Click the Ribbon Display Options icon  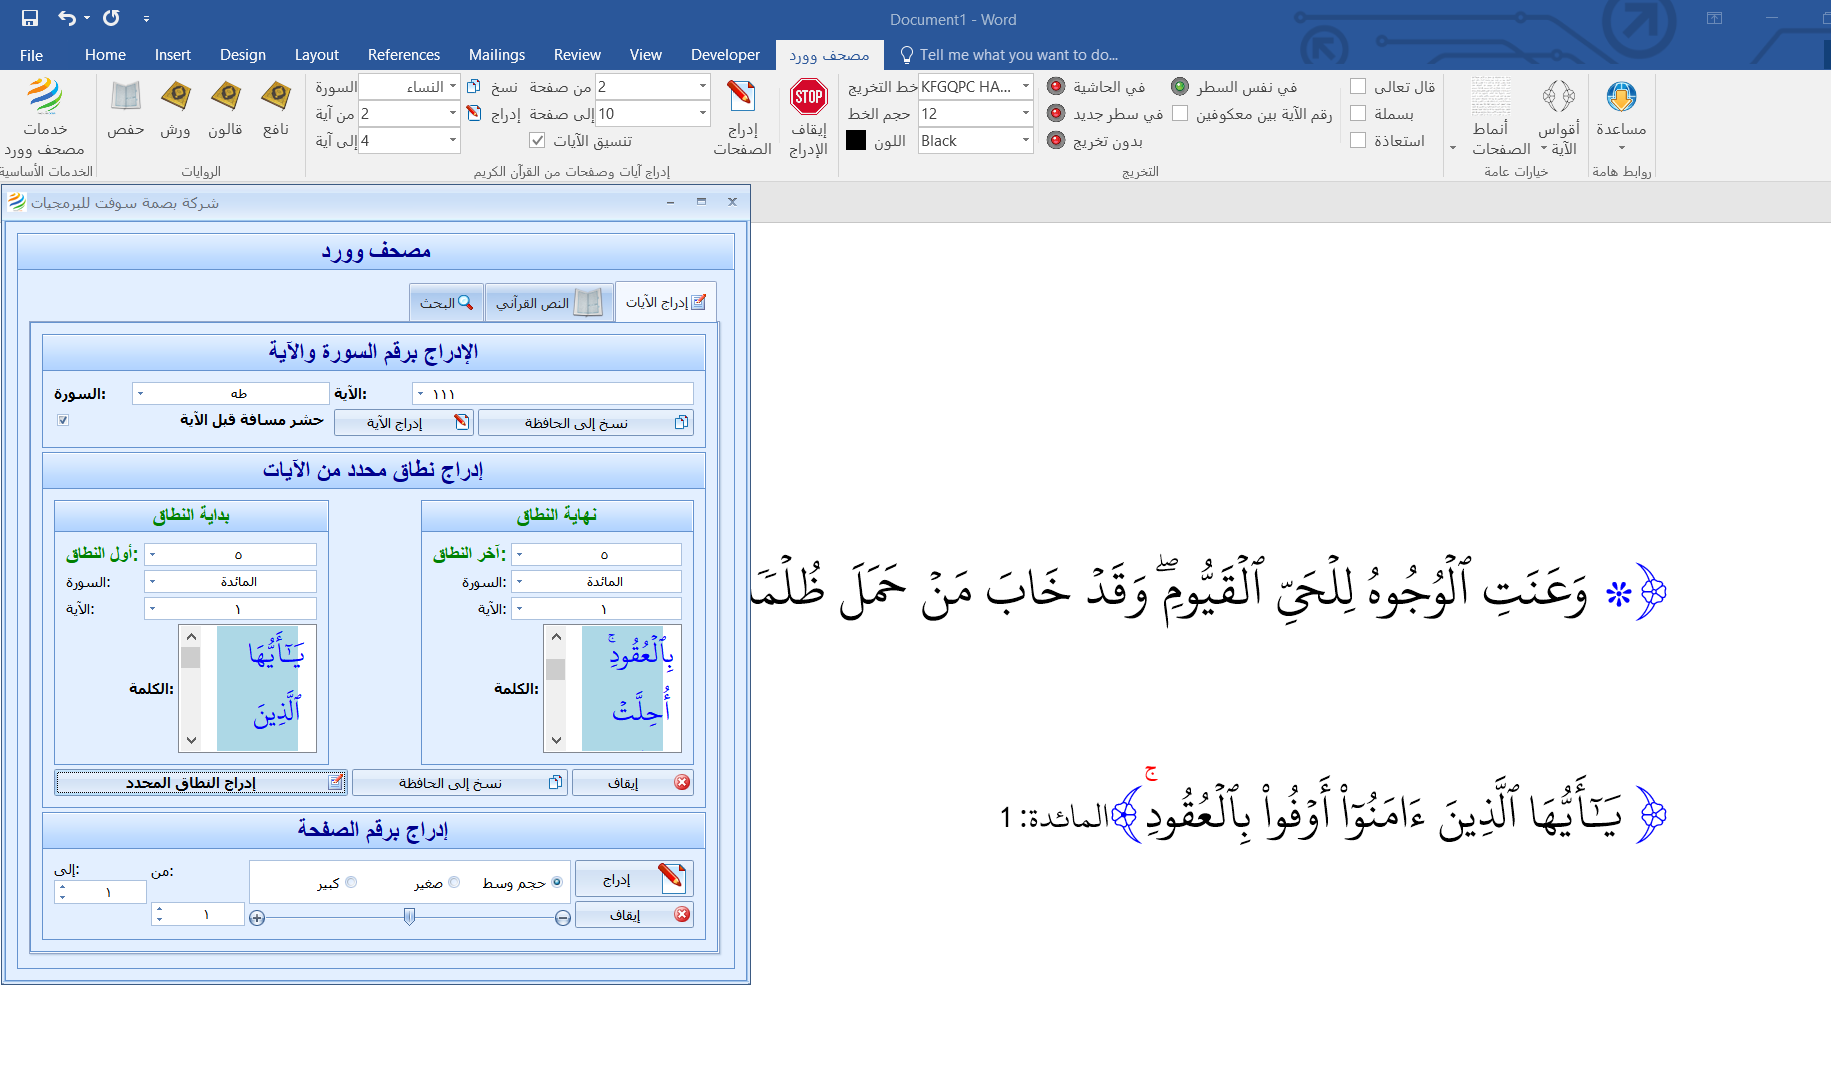[1714, 18]
